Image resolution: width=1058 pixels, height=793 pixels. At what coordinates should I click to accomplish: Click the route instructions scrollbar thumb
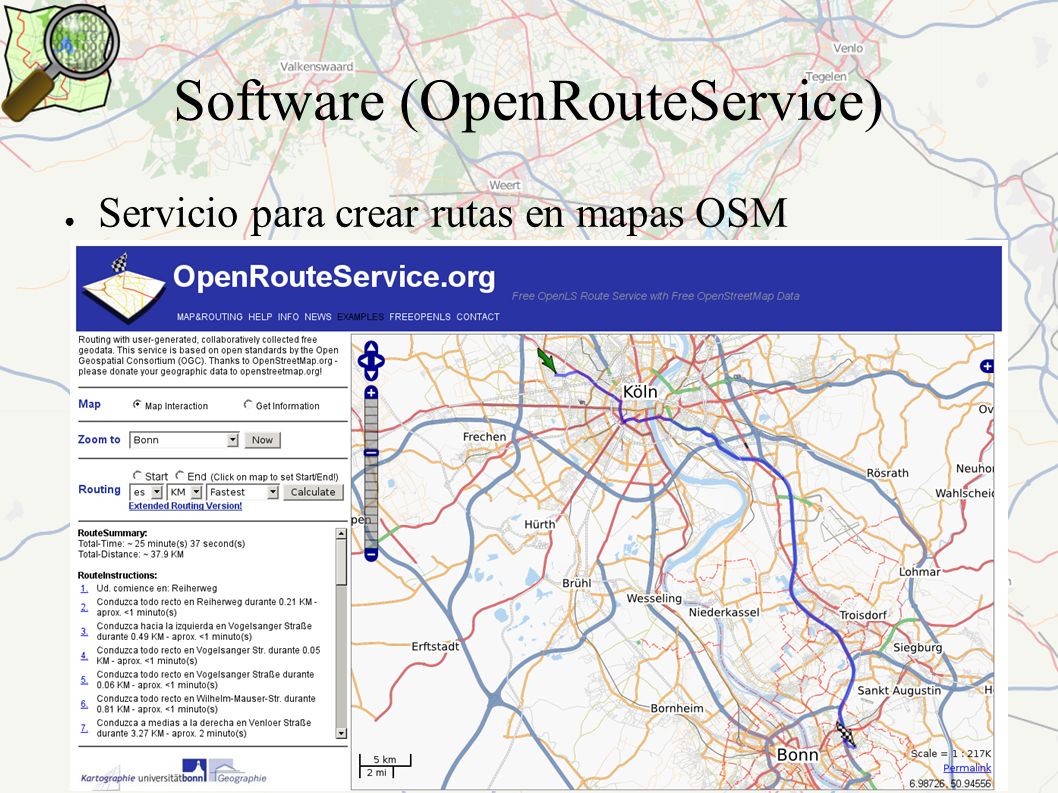(341, 562)
